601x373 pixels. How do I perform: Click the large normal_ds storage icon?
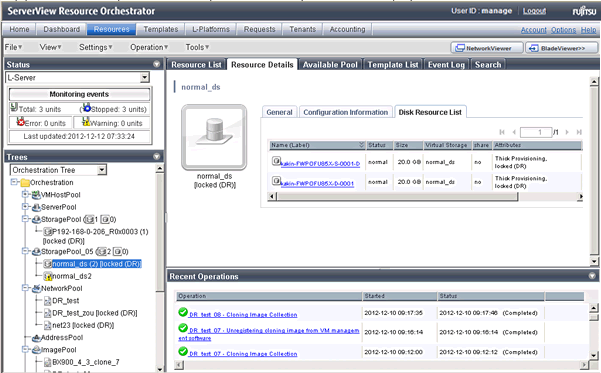(214, 137)
